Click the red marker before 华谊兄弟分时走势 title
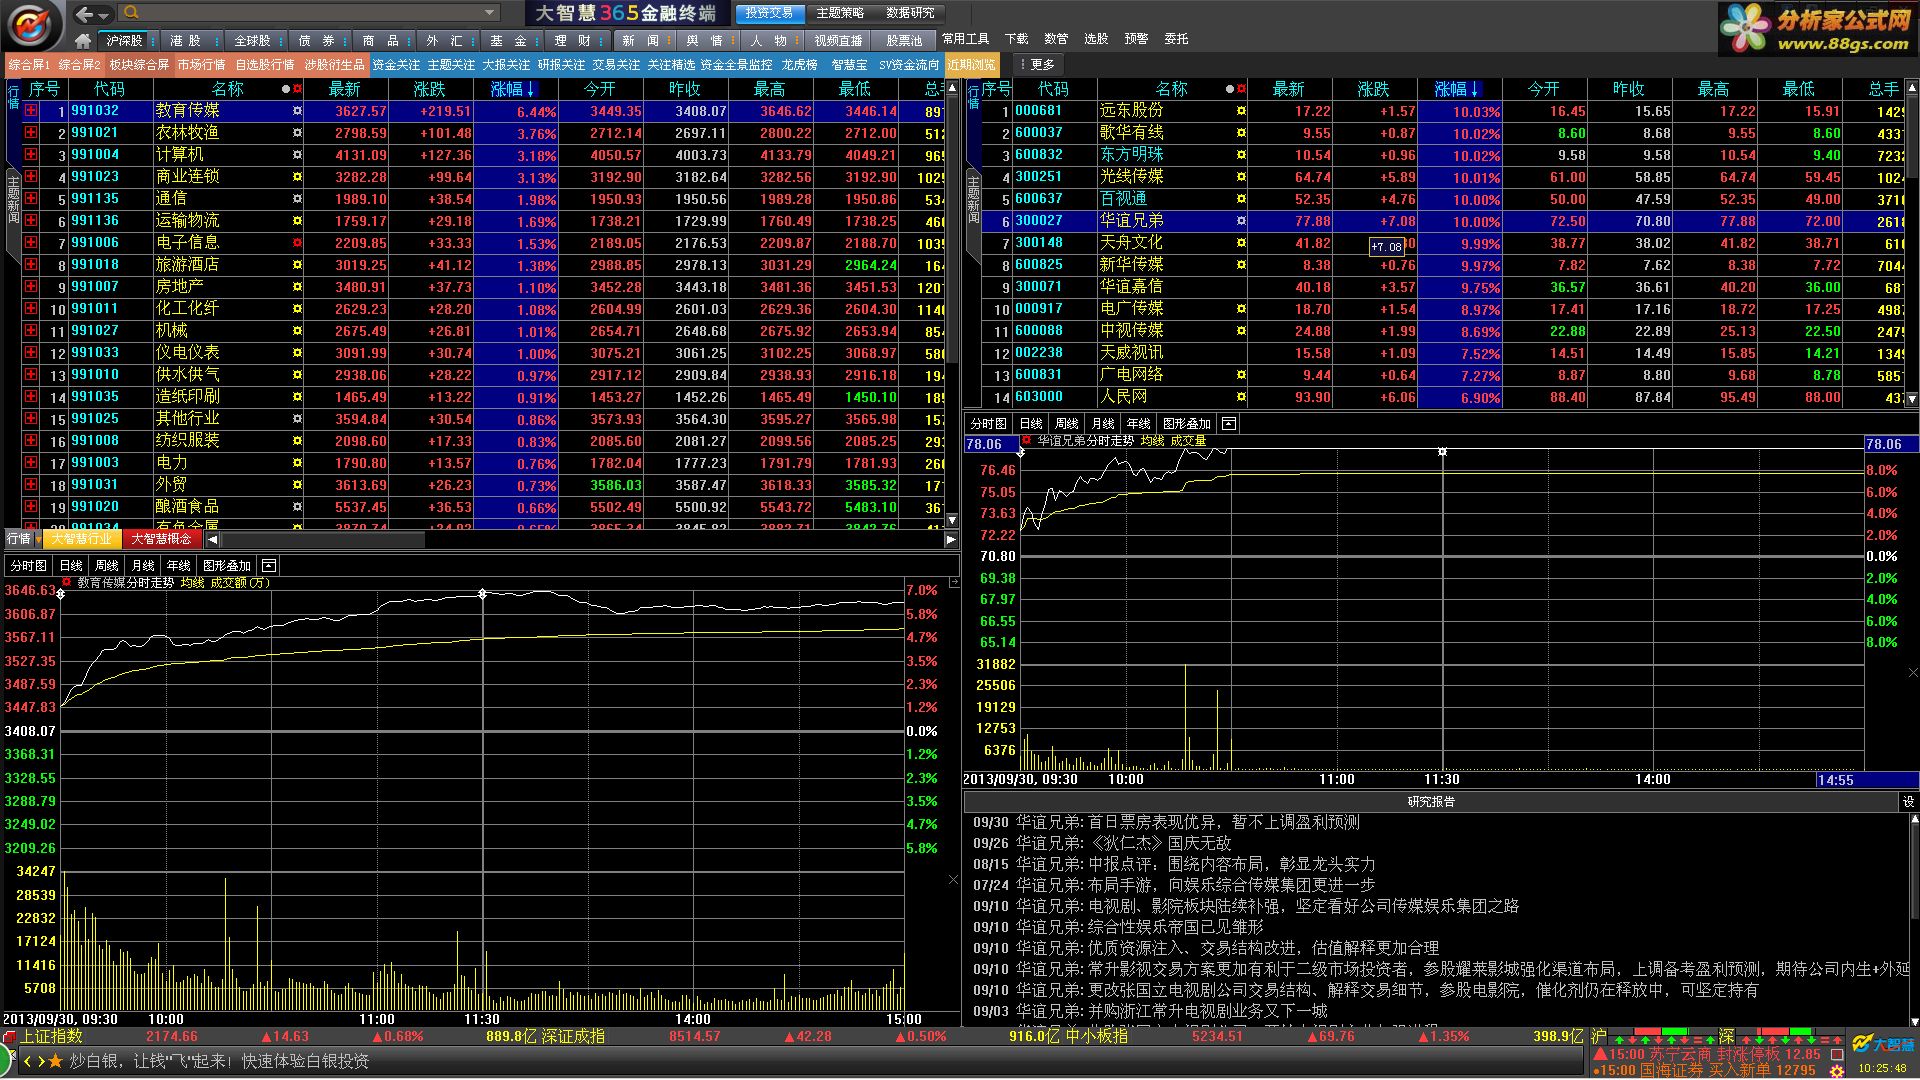Screen dimensions: 1920x1080 1026,440
